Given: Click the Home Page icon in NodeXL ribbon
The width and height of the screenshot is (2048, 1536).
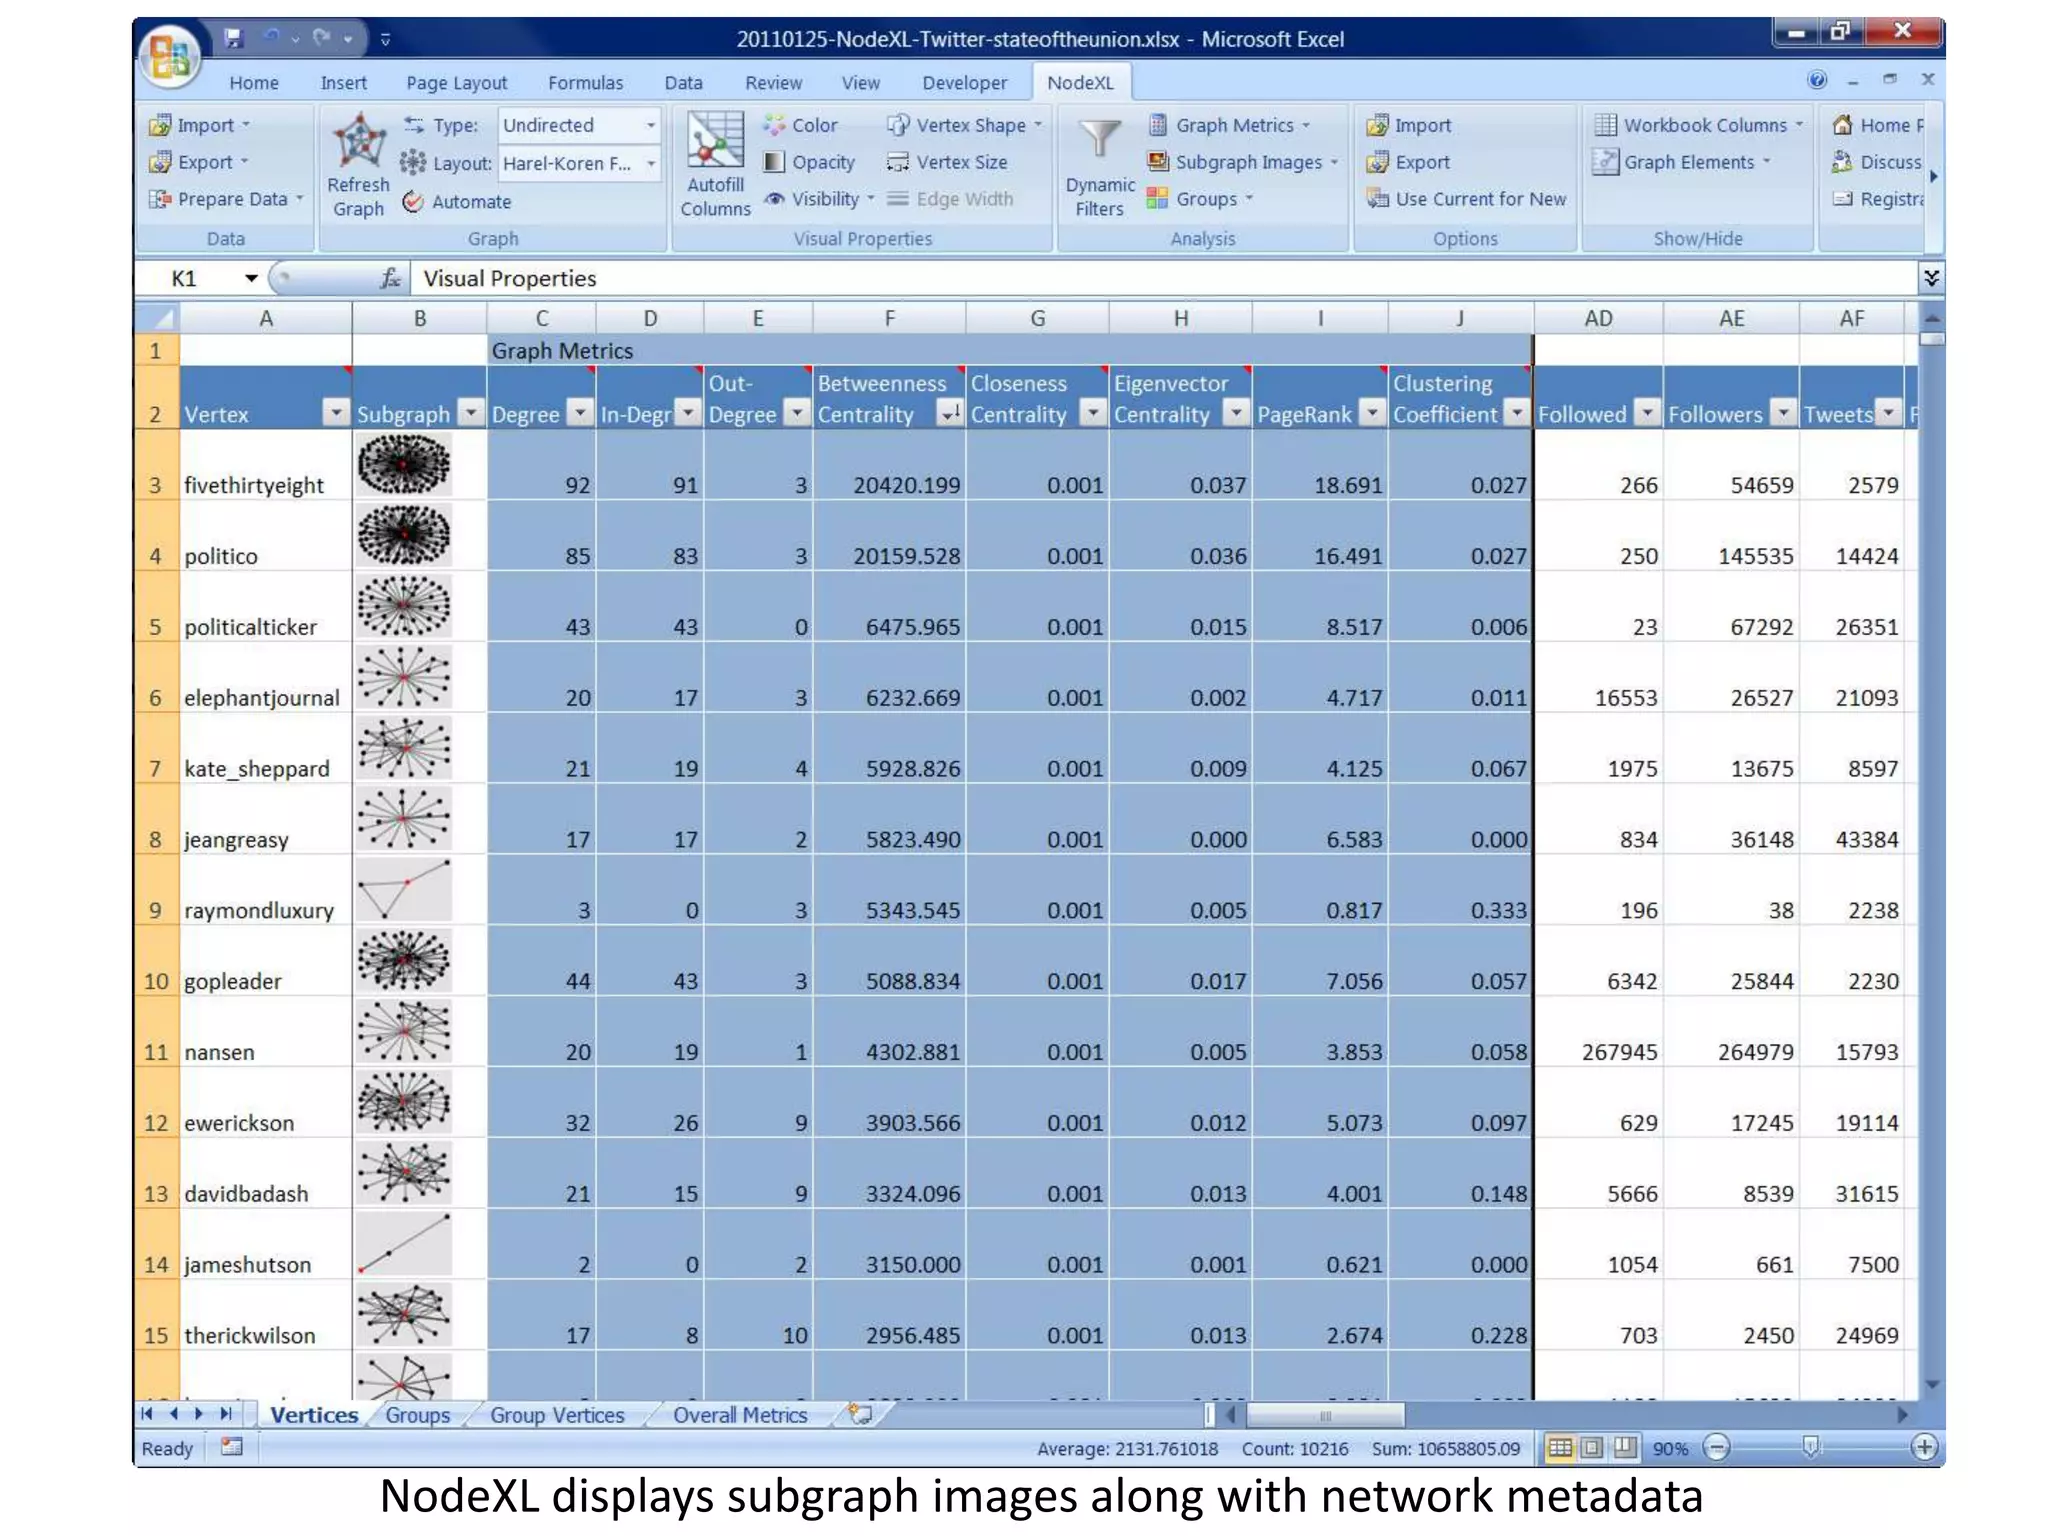Looking at the screenshot, I should tap(1842, 125).
